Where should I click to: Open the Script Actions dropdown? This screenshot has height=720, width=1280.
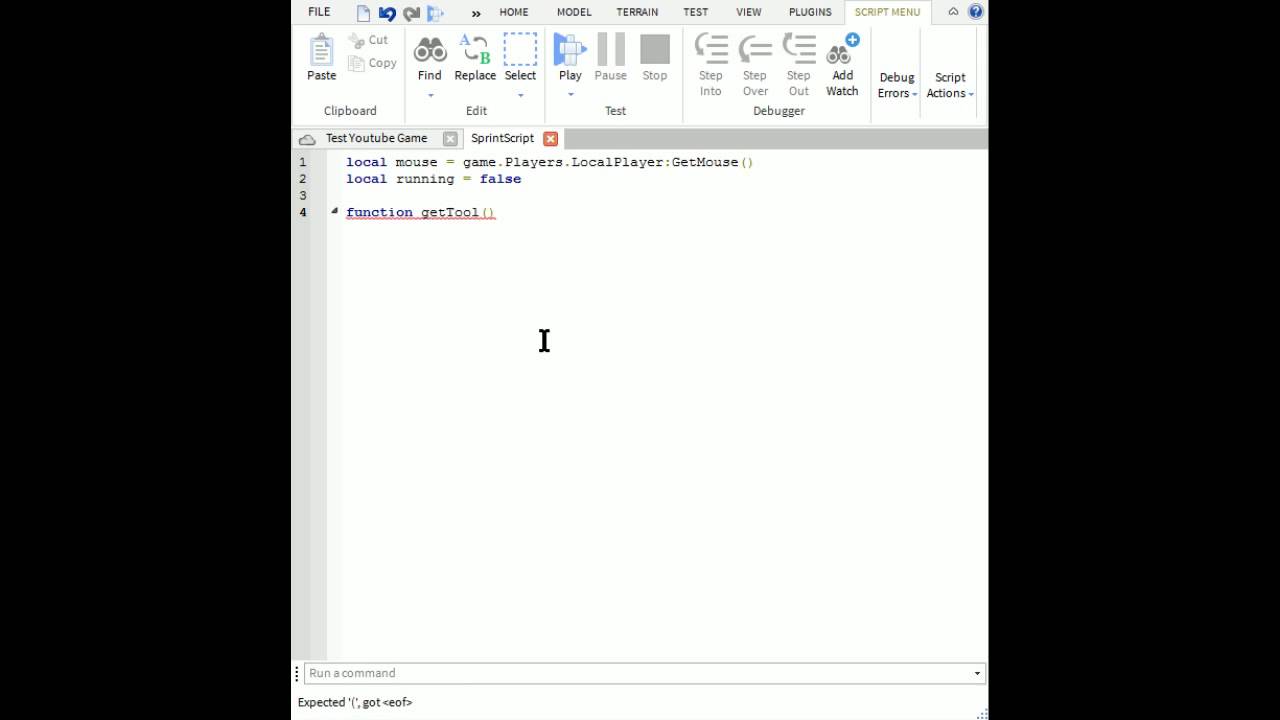tap(950, 85)
